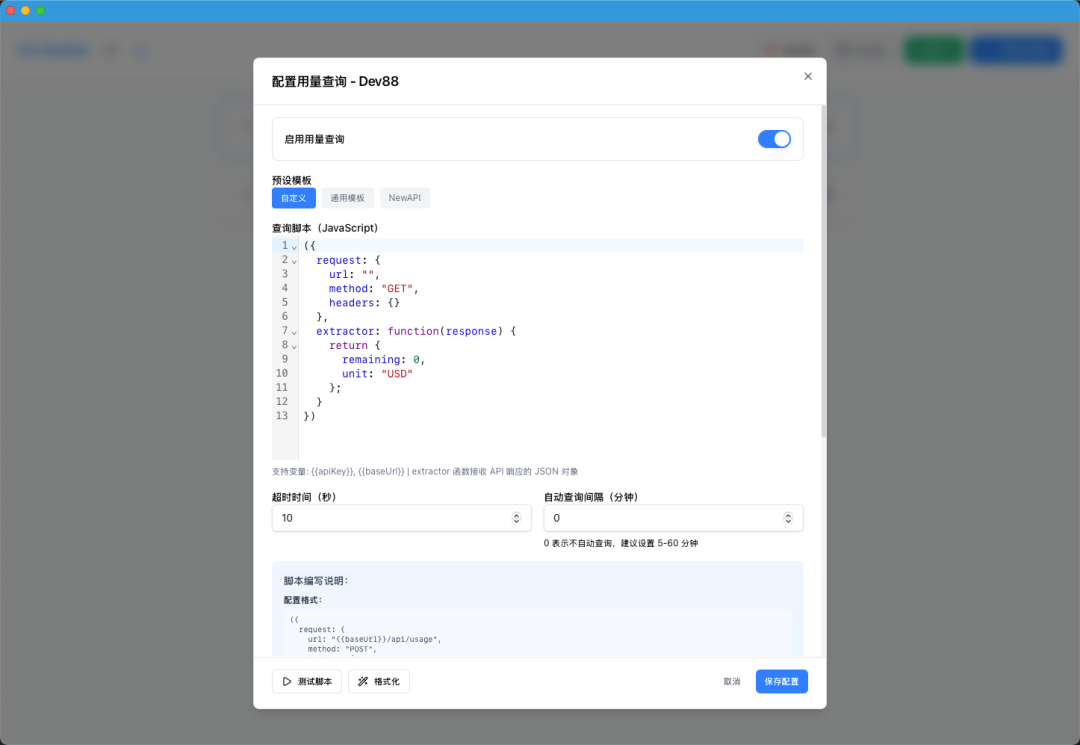Screen dimensions: 1080x745
Task: Select the 自定义 preset template
Action: (x=293, y=197)
